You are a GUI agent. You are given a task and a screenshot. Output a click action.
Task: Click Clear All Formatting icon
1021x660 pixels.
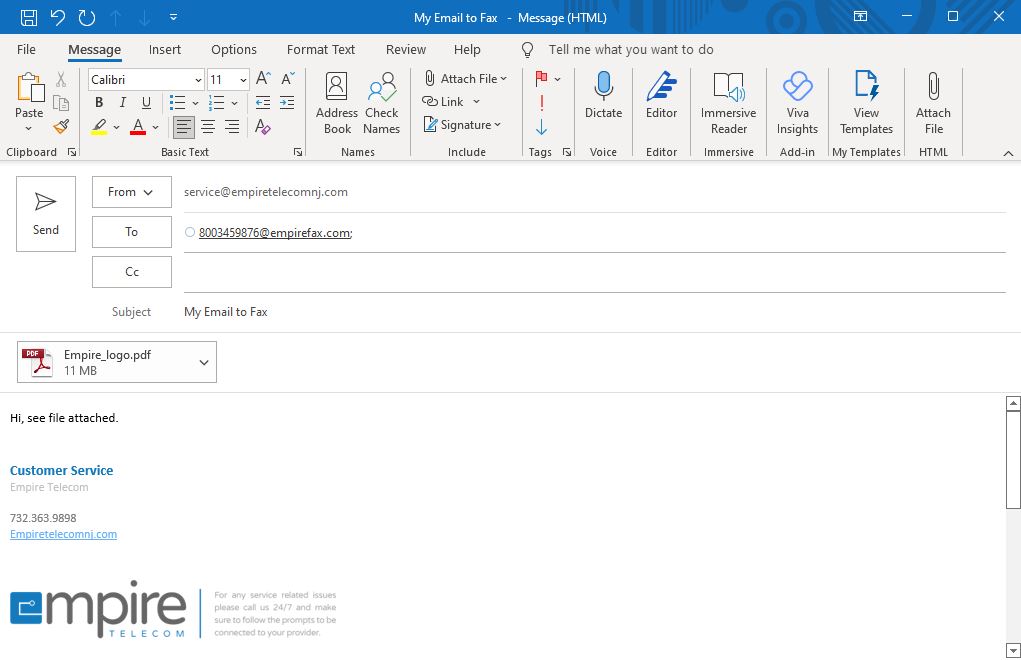click(x=263, y=127)
